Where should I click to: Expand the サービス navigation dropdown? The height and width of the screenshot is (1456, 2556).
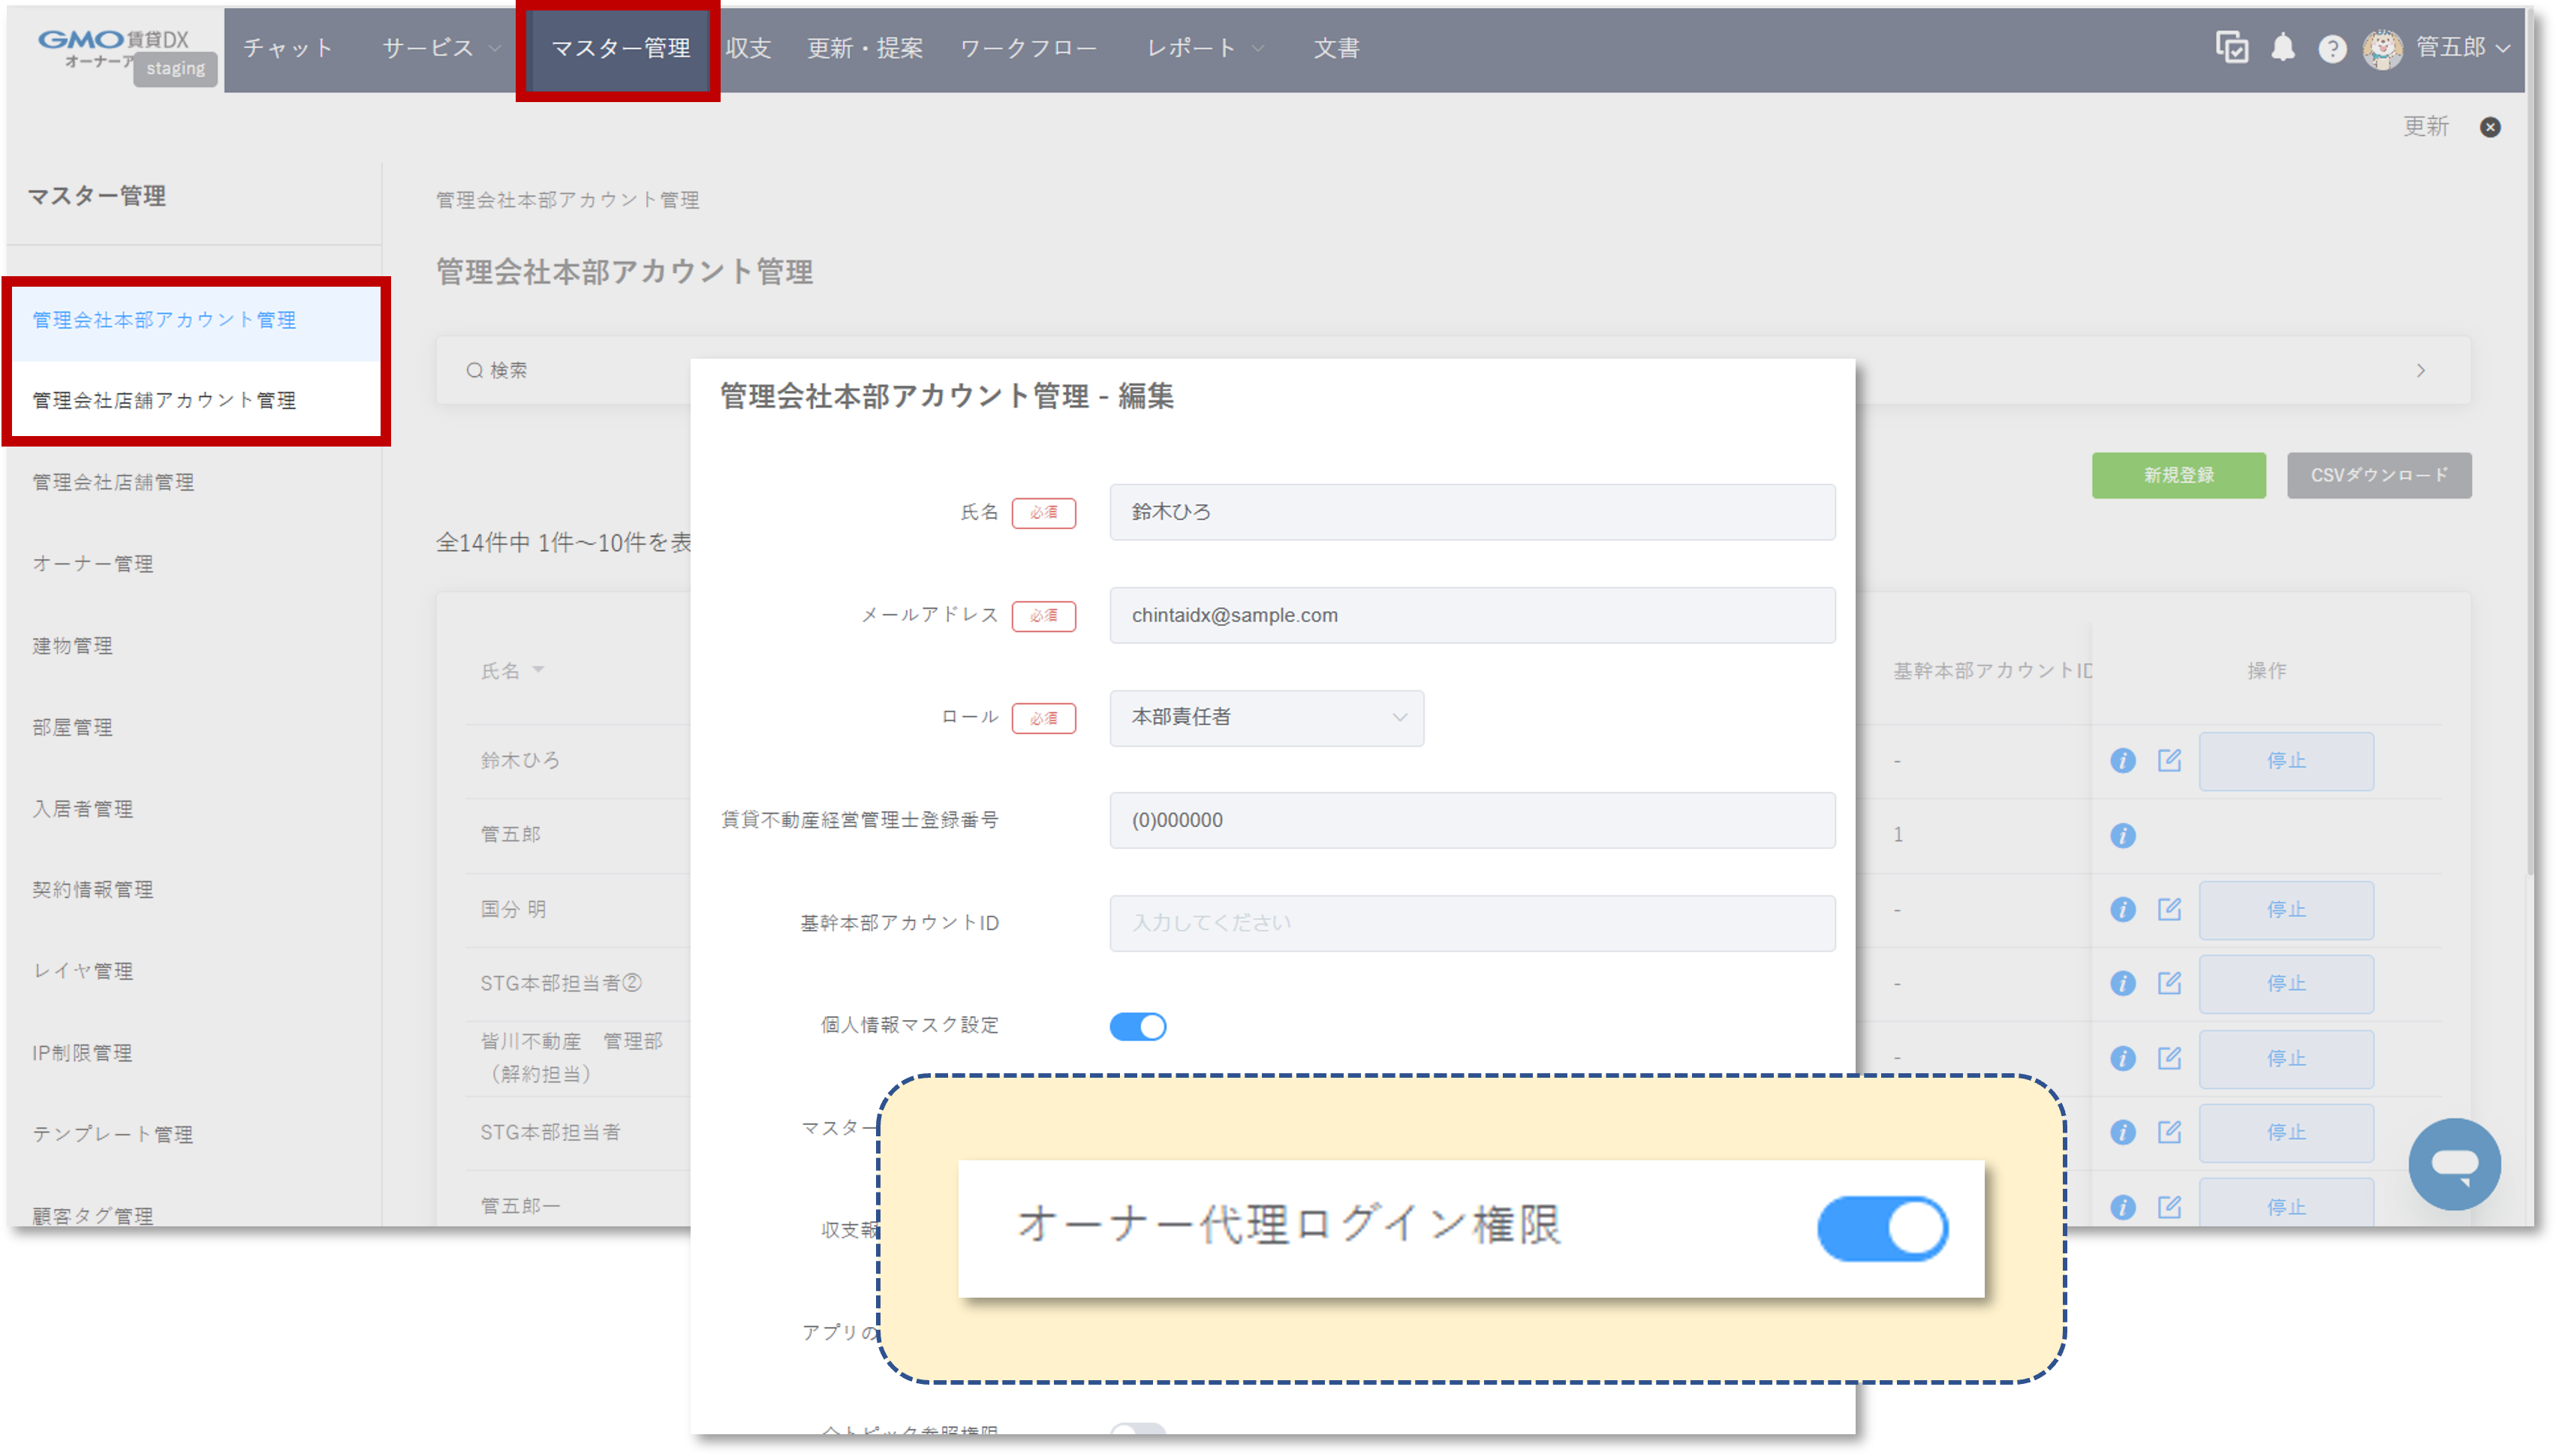click(435, 47)
